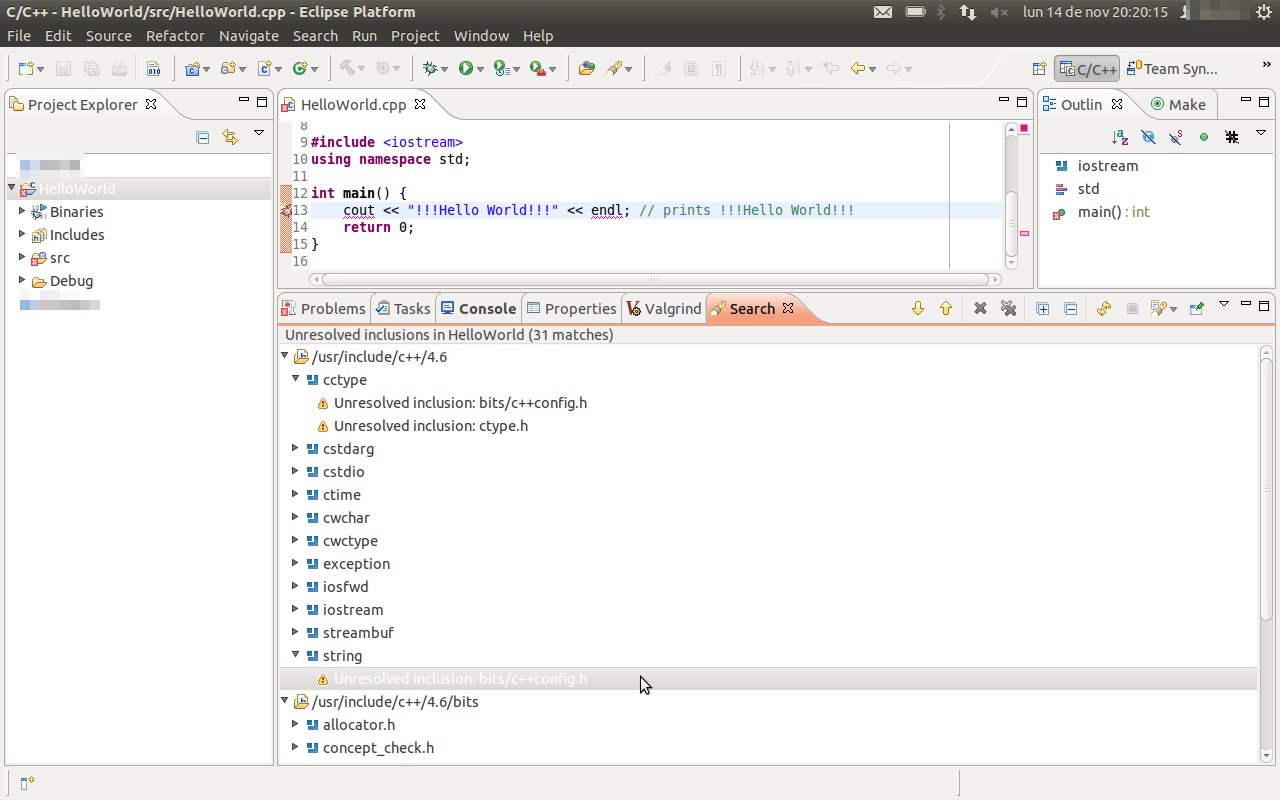
Task: Expand all search results with plus icon
Action: (x=1042, y=309)
